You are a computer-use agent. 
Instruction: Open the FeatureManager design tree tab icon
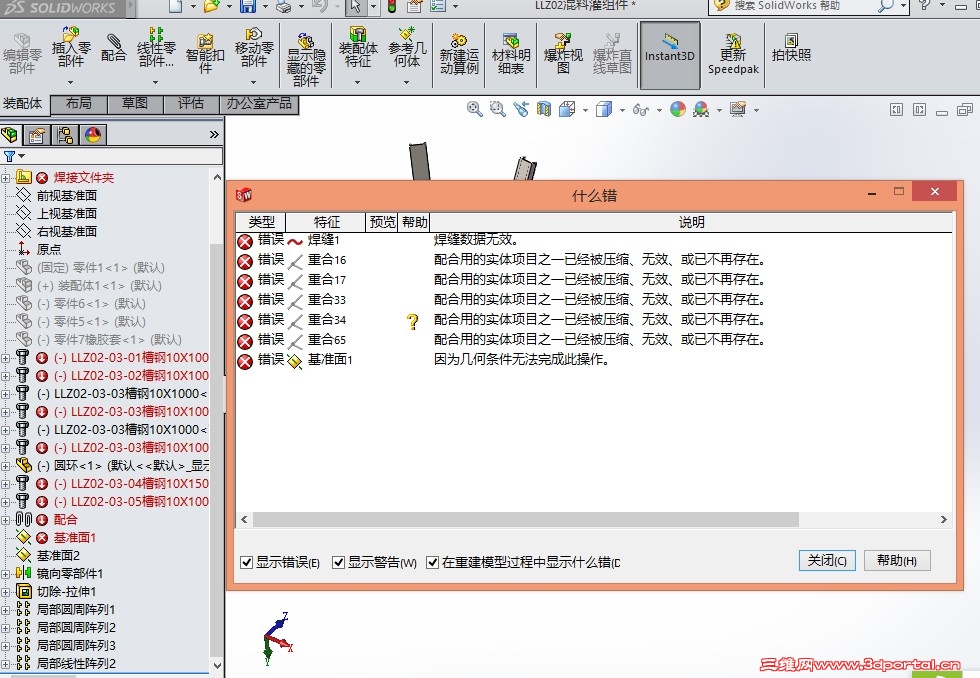pos(10,134)
